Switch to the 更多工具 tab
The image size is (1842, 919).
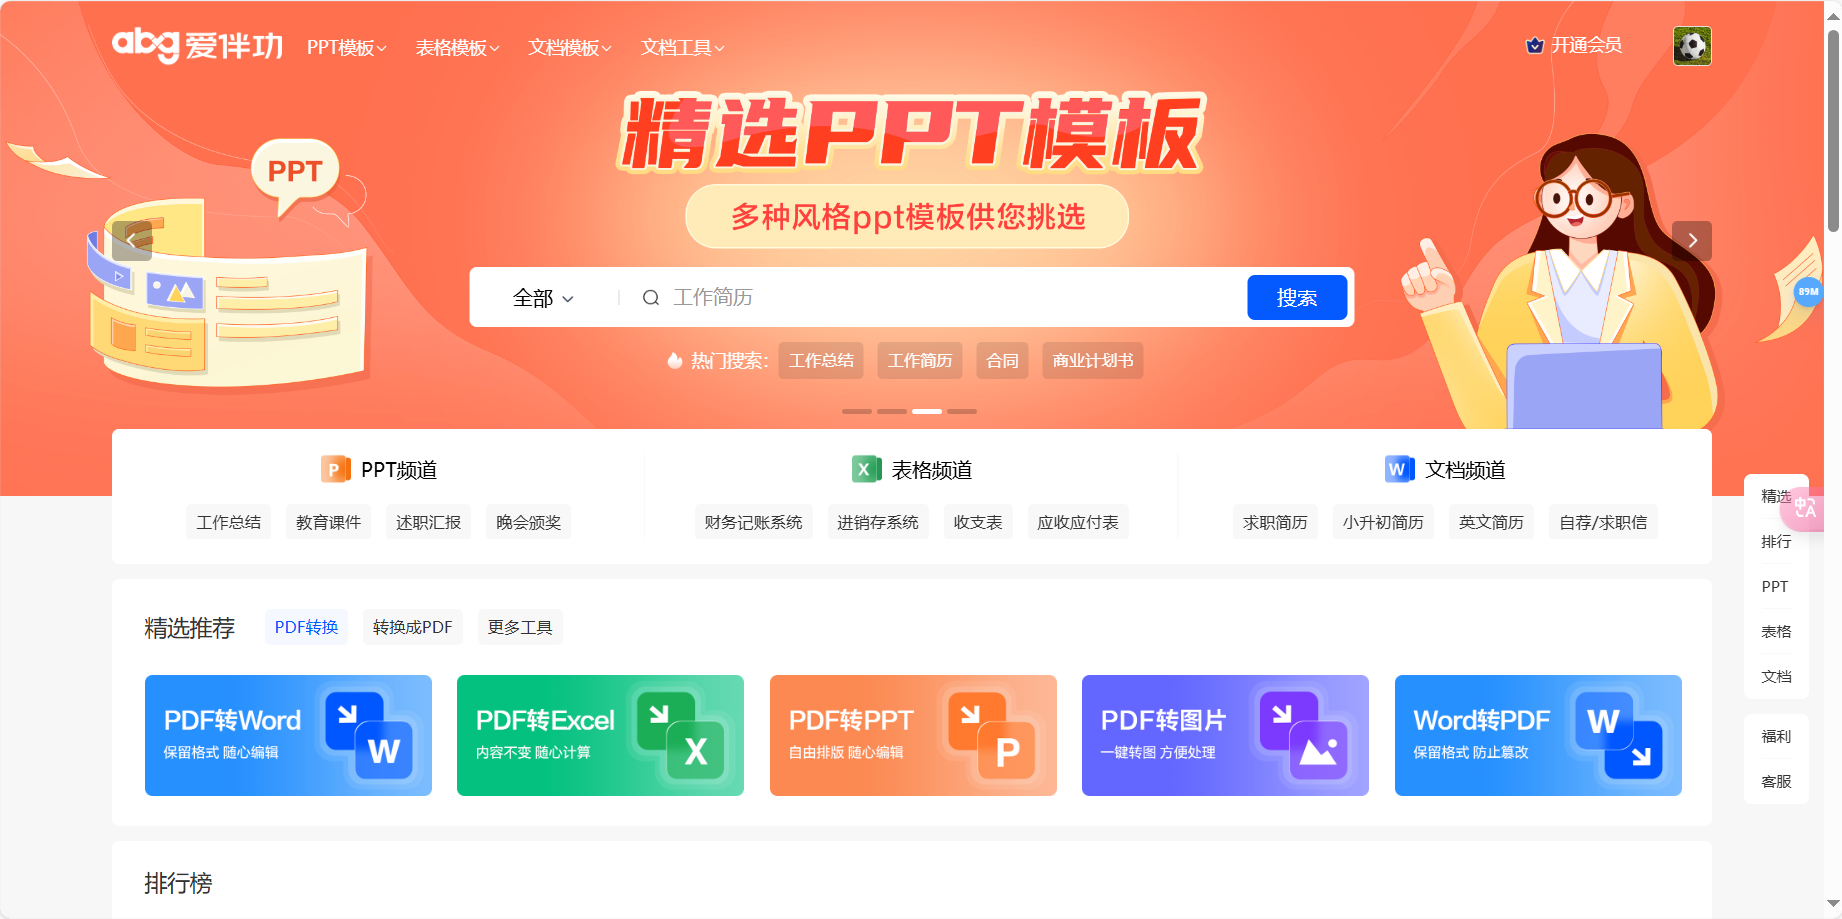[x=519, y=627]
